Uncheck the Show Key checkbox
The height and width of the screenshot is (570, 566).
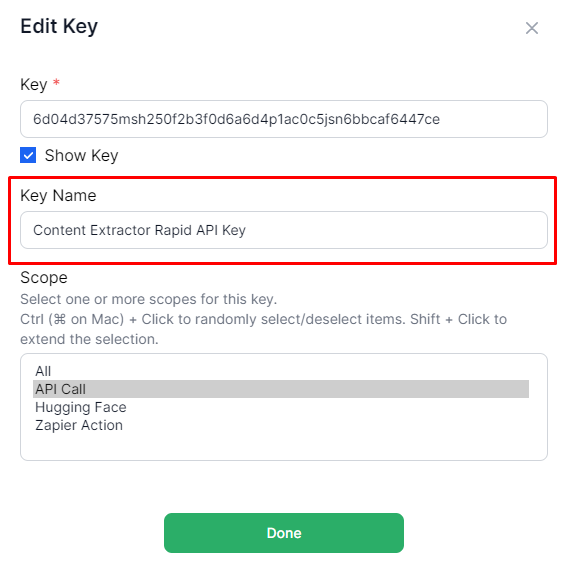click(28, 155)
